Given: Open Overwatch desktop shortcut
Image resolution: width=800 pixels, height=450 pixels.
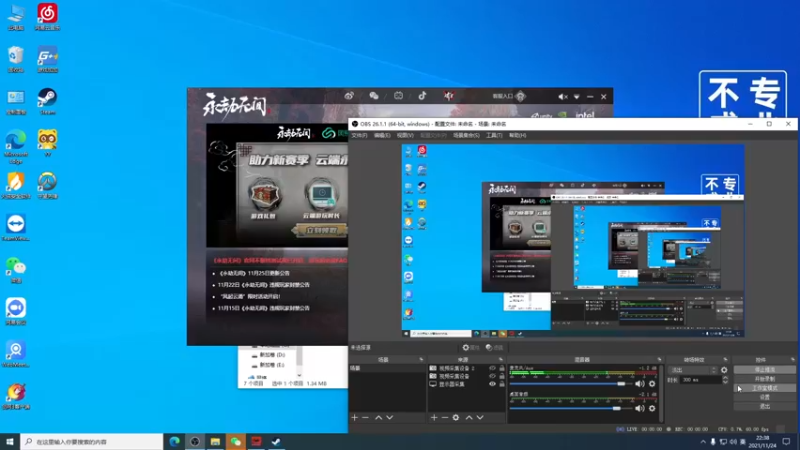Looking at the screenshot, I should point(47,186).
